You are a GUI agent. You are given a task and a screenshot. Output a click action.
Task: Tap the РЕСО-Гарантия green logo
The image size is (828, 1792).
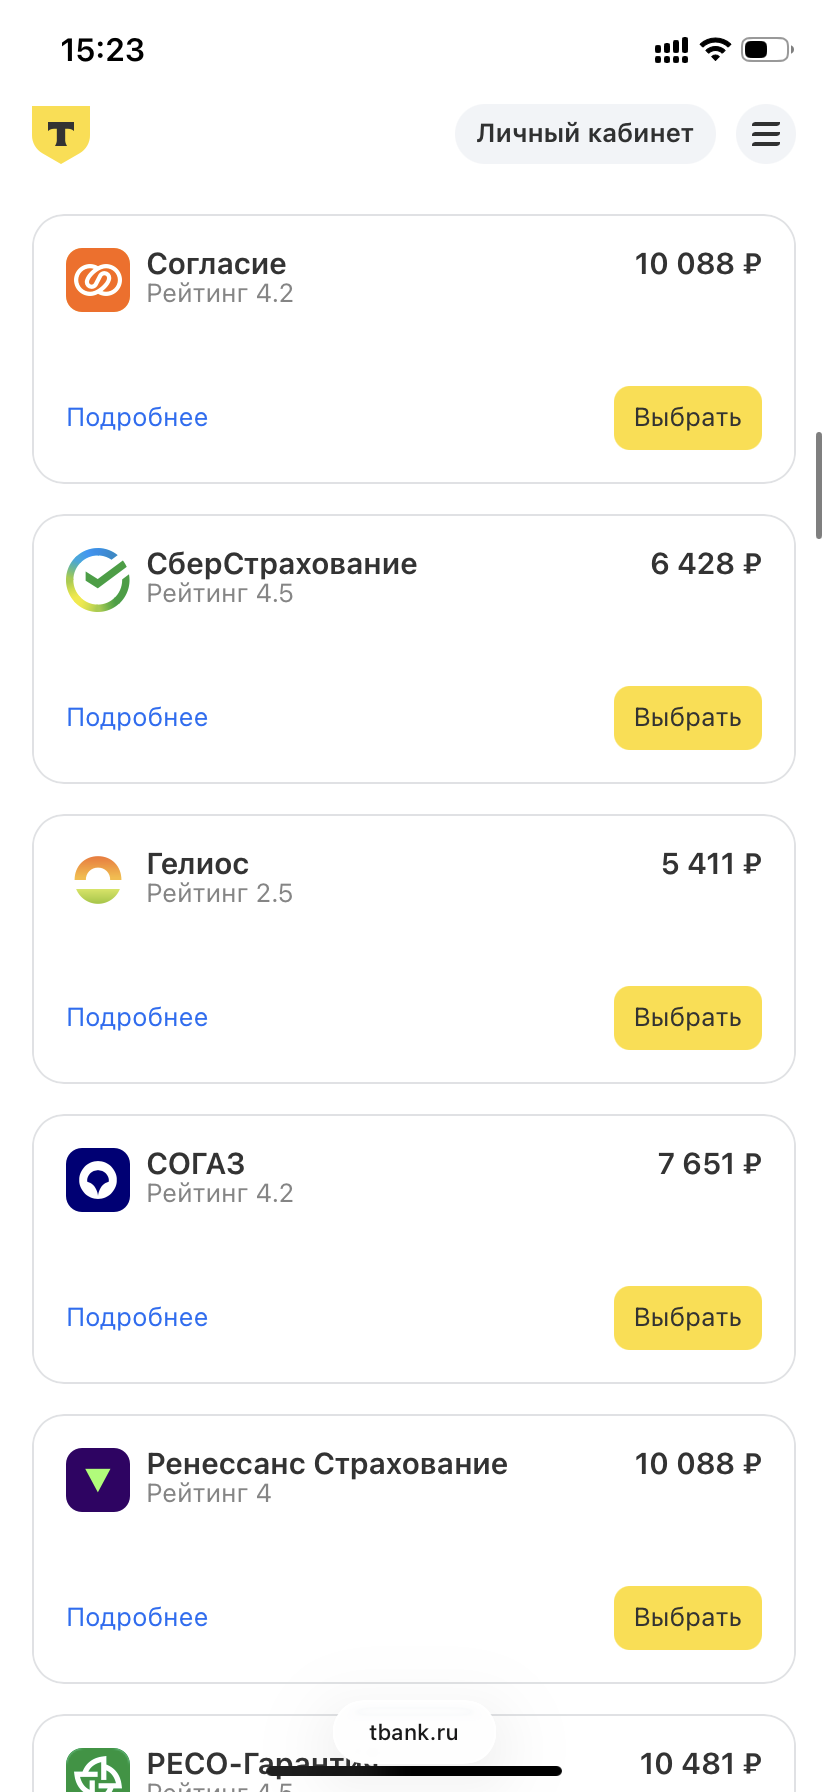(x=98, y=1770)
